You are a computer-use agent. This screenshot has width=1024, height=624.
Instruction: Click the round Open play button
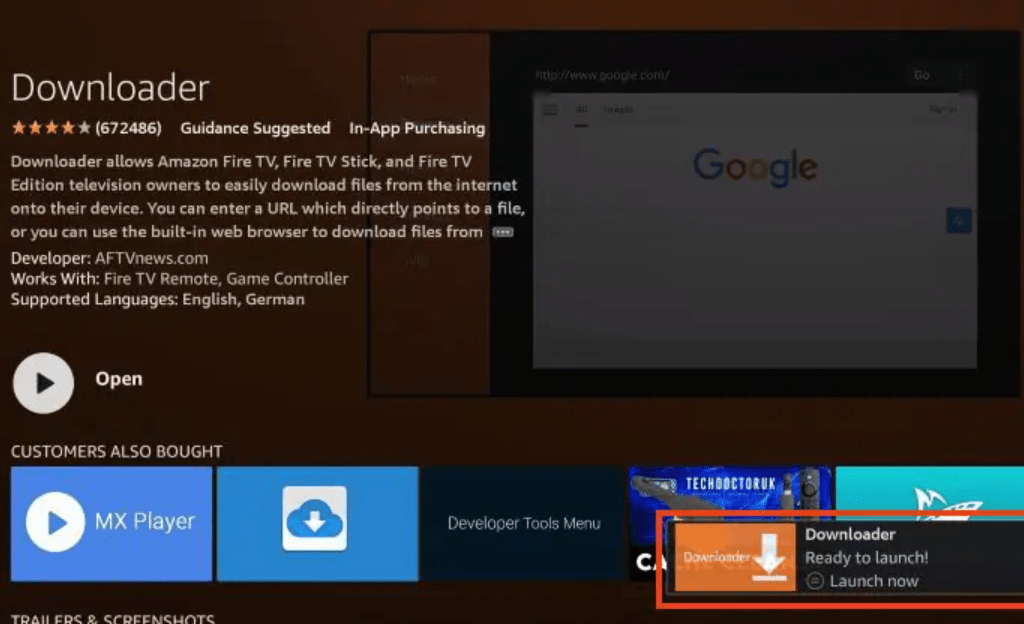43,382
